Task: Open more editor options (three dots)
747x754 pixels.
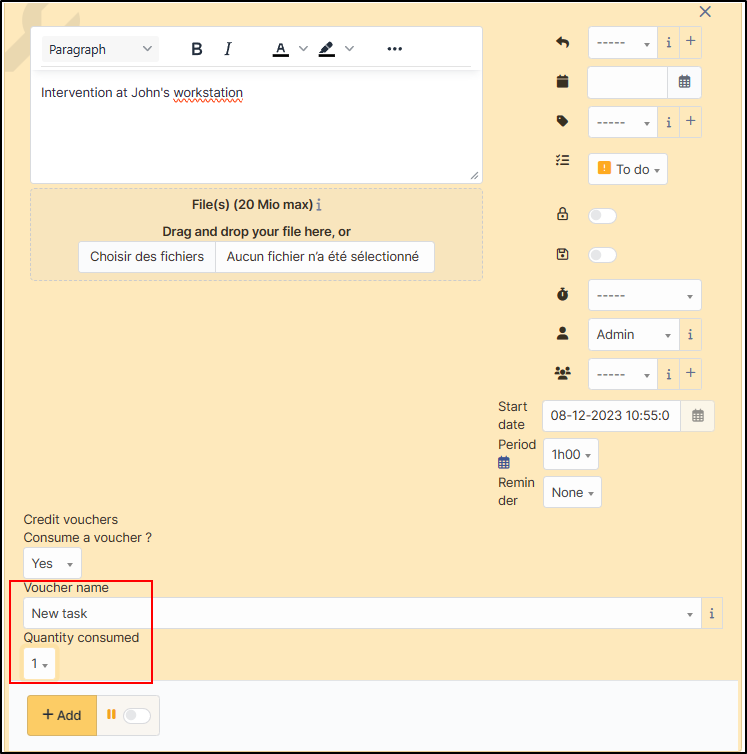Action: tap(394, 49)
